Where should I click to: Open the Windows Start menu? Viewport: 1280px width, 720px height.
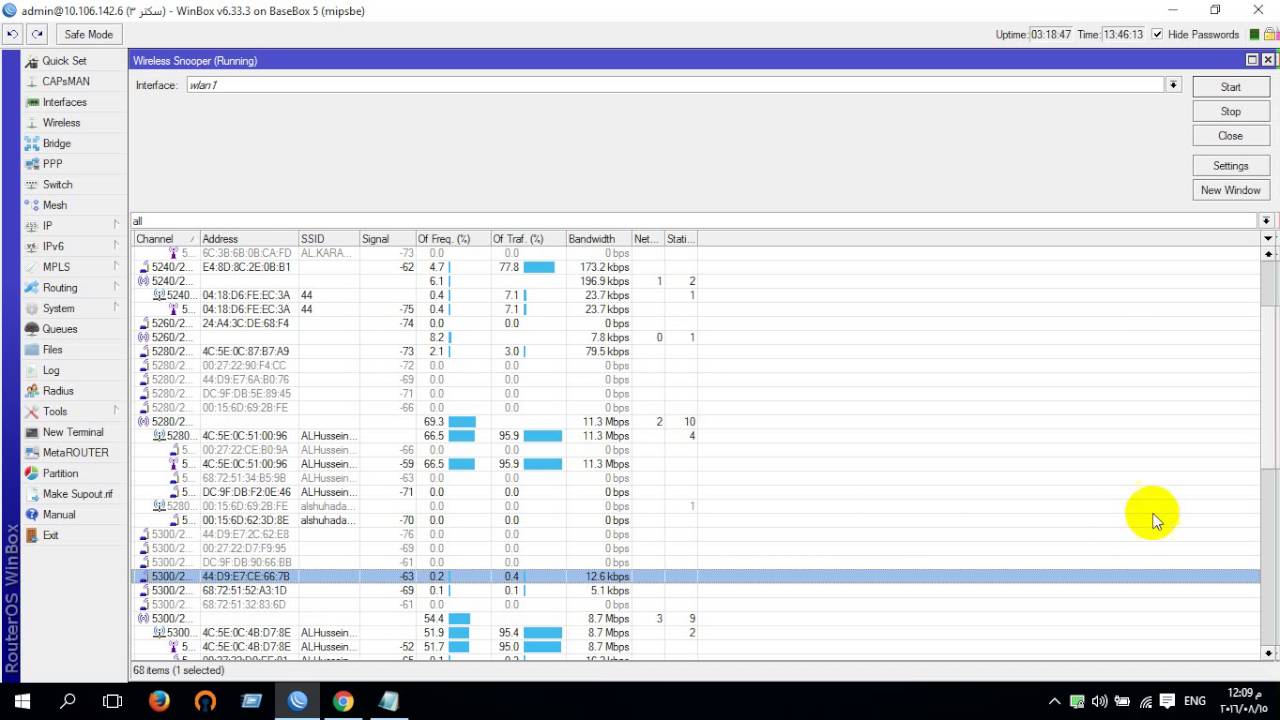22,701
